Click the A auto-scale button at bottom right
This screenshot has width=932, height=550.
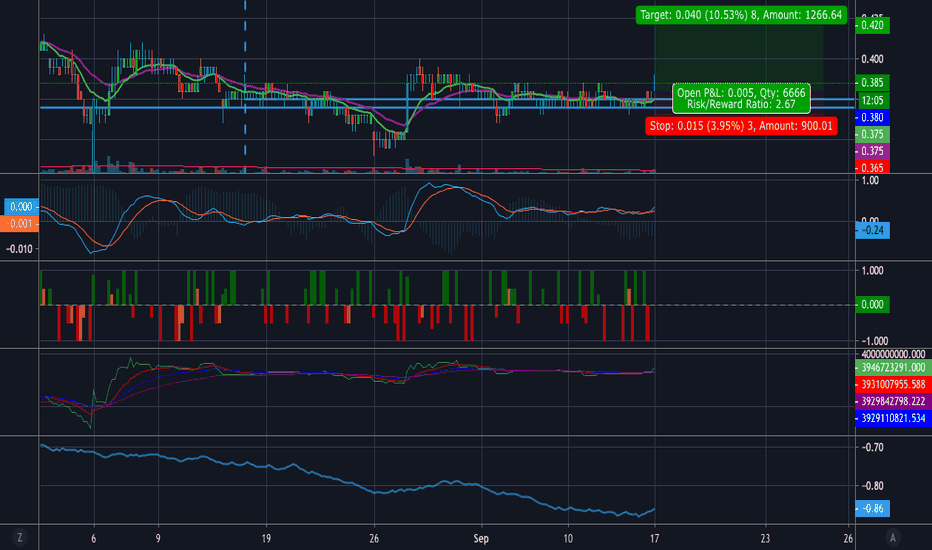(892, 538)
